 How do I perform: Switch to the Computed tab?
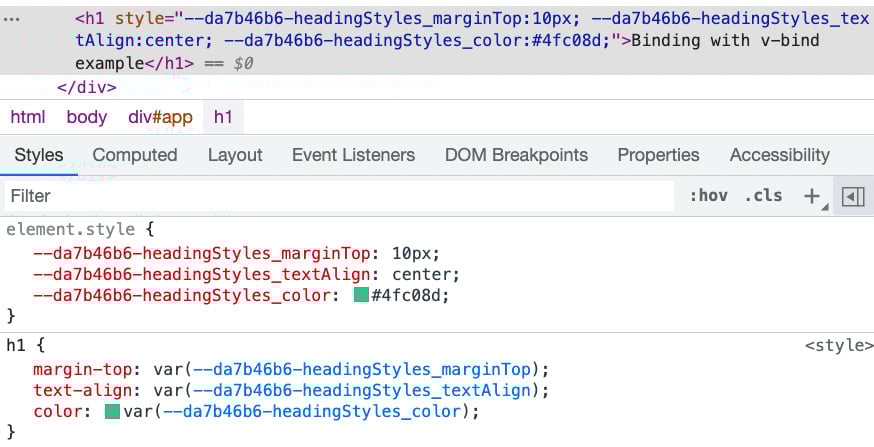[x=135, y=155]
